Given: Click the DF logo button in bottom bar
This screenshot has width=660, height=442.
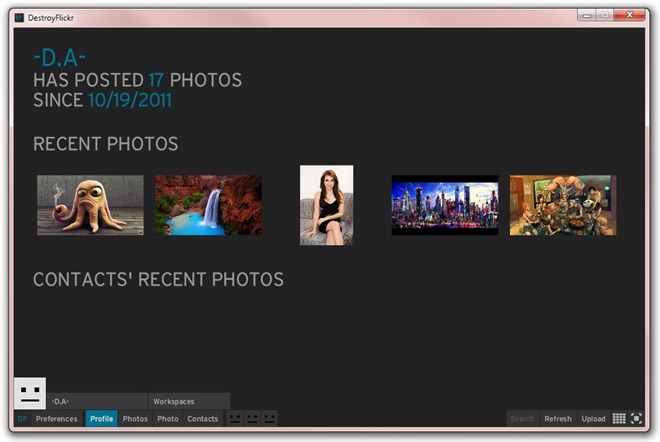Looking at the screenshot, I should tap(22, 418).
